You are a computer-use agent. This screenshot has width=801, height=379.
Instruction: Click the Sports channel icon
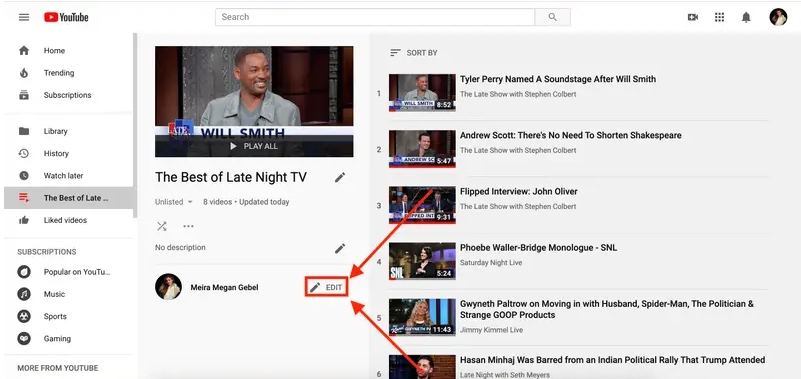pyautogui.click(x=24, y=316)
